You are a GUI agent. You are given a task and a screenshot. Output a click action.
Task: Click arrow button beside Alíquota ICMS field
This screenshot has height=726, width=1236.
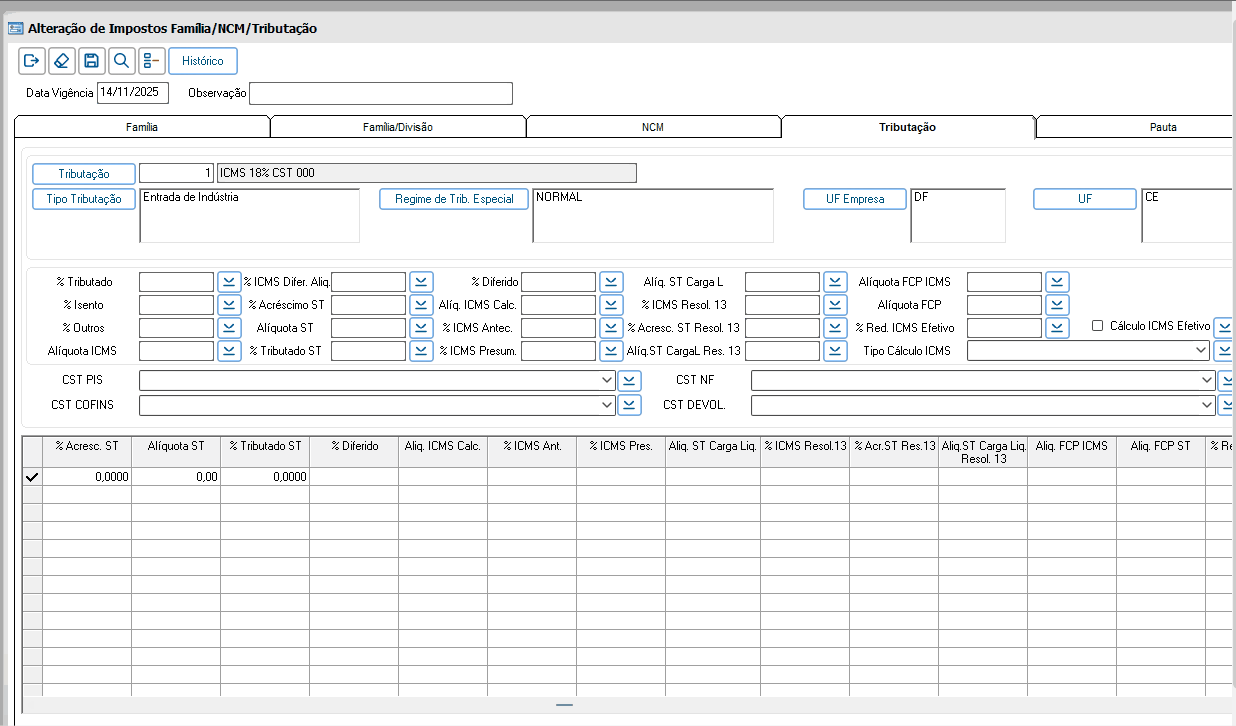point(229,351)
